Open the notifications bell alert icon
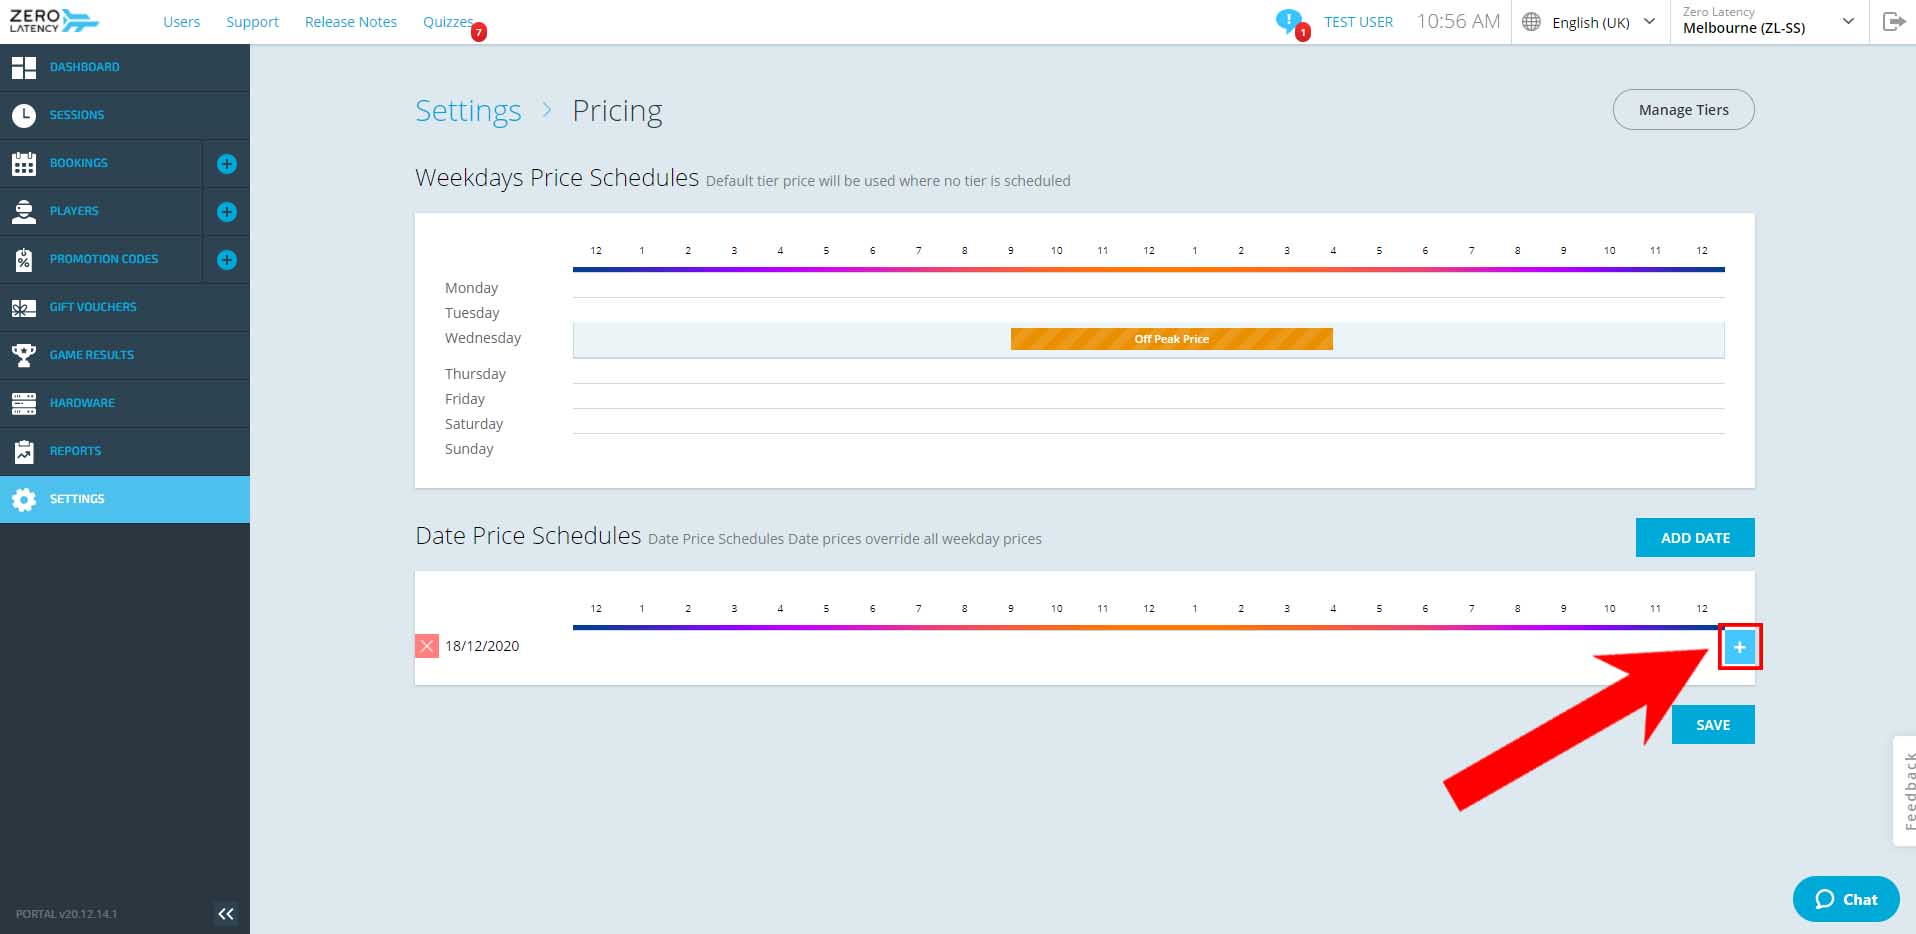The height and width of the screenshot is (934, 1916). (x=1288, y=21)
